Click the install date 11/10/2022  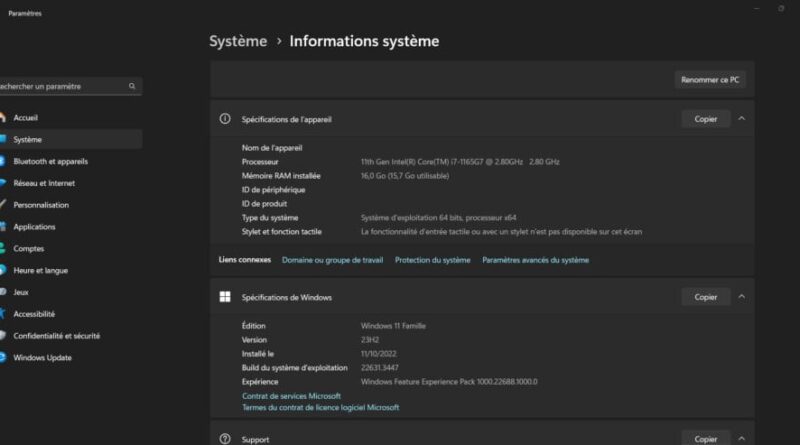[379, 354]
